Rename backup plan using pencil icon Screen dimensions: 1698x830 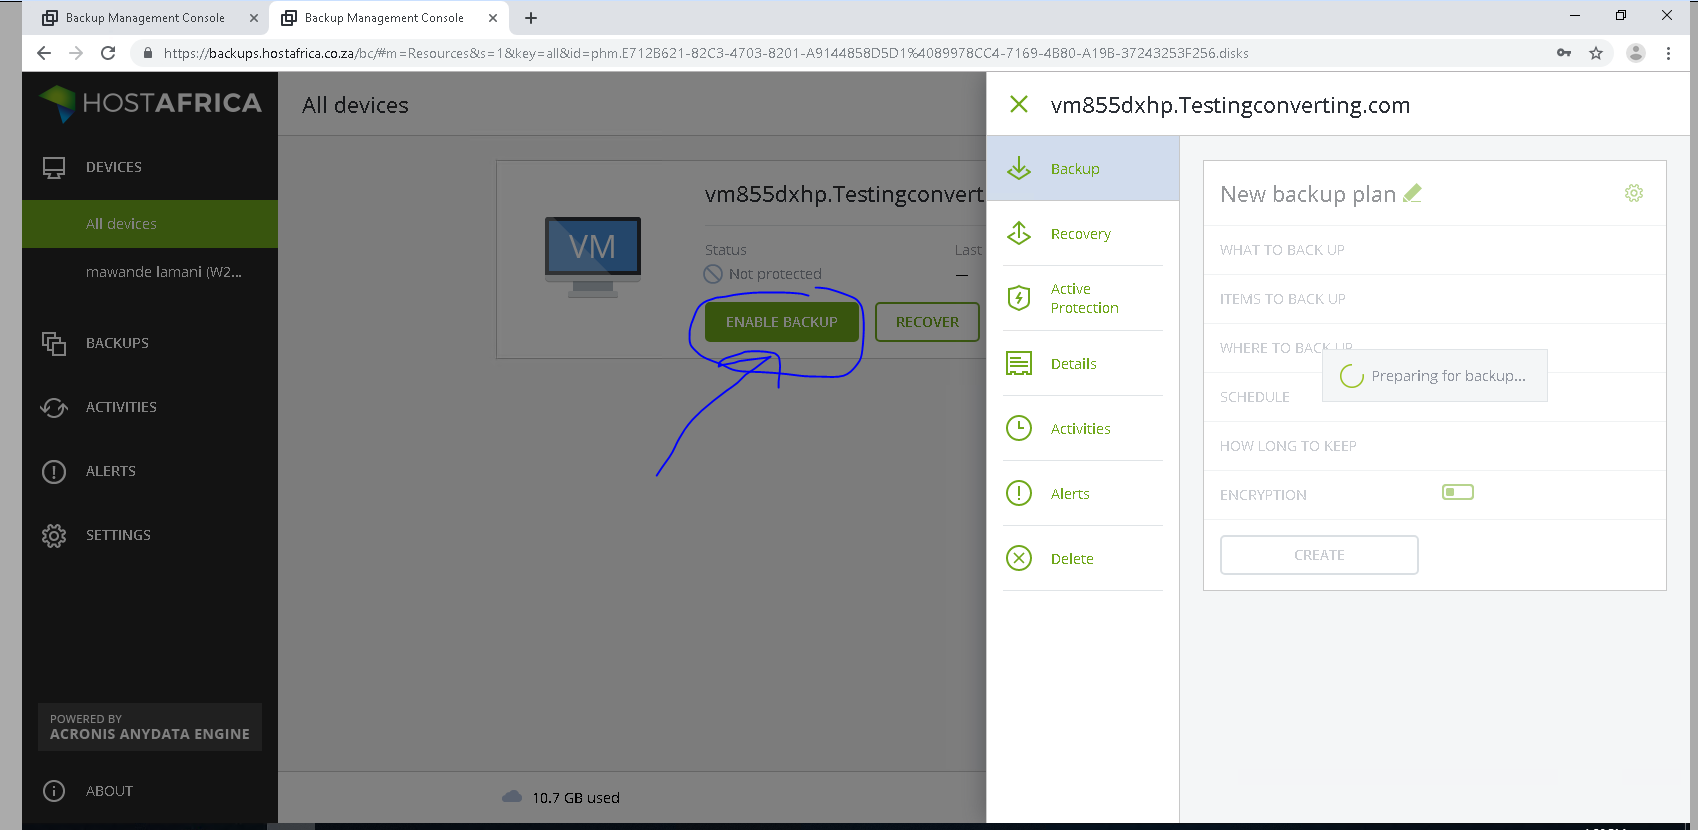click(1412, 193)
